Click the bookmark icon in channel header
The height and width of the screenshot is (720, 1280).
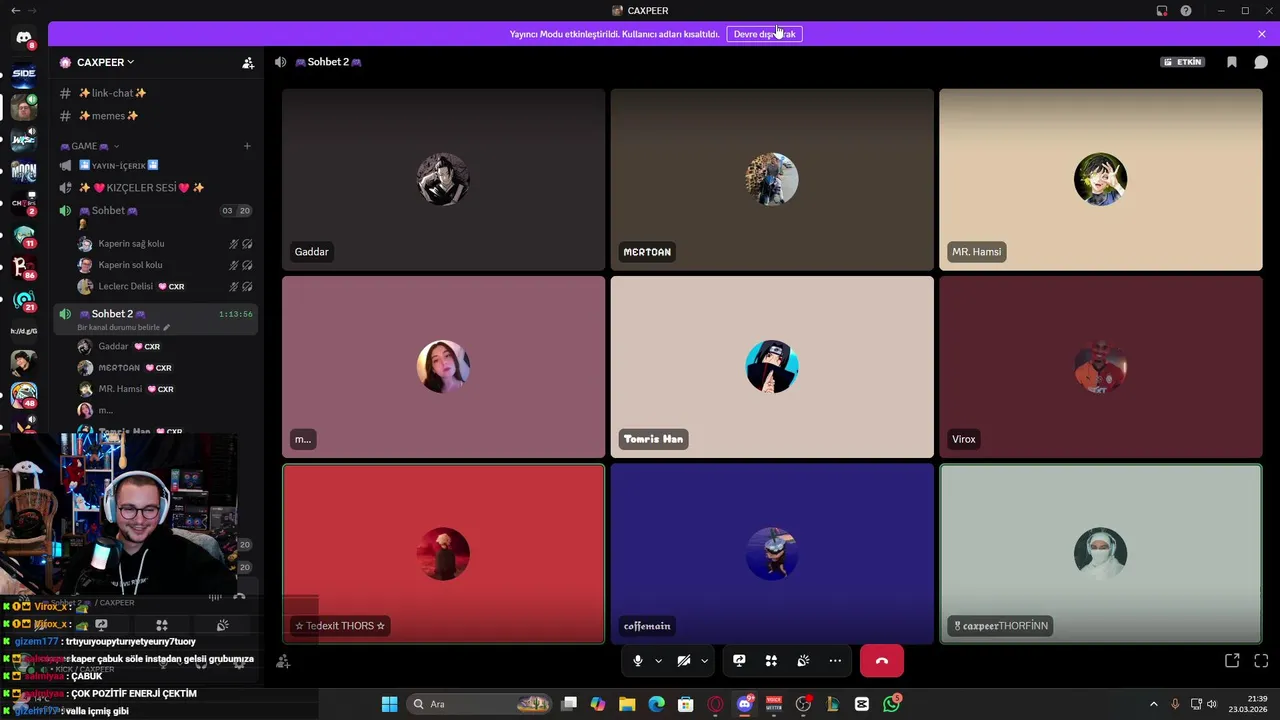pyautogui.click(x=1232, y=62)
